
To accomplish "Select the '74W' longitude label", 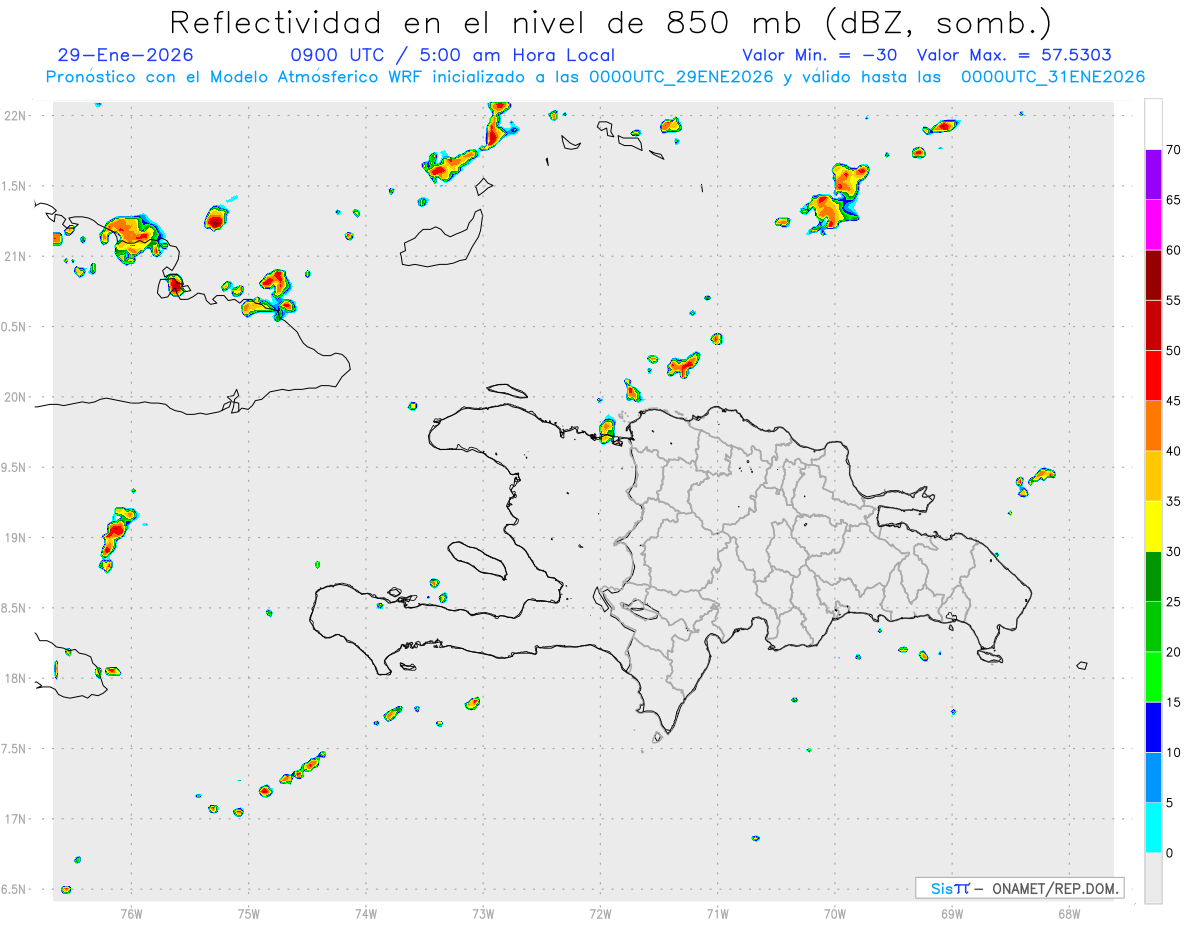I will pyautogui.click(x=366, y=912).
